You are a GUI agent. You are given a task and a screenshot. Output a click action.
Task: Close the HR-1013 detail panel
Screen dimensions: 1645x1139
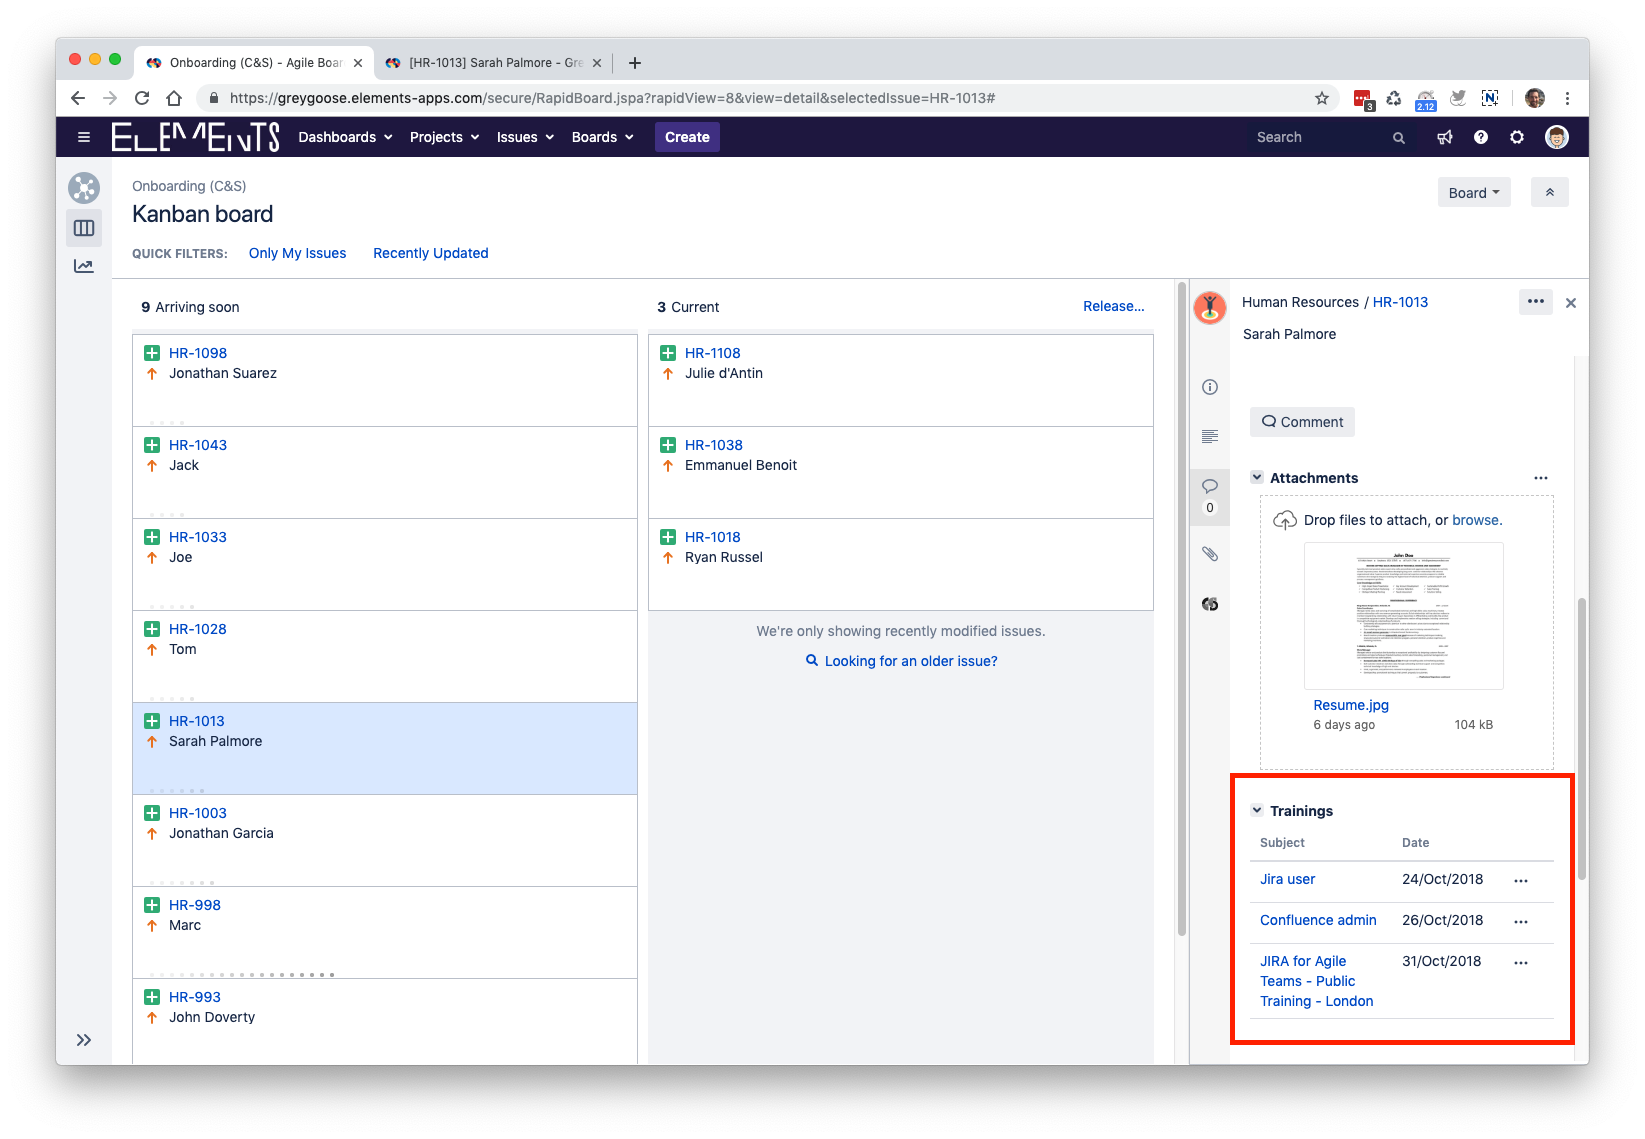pos(1571,303)
